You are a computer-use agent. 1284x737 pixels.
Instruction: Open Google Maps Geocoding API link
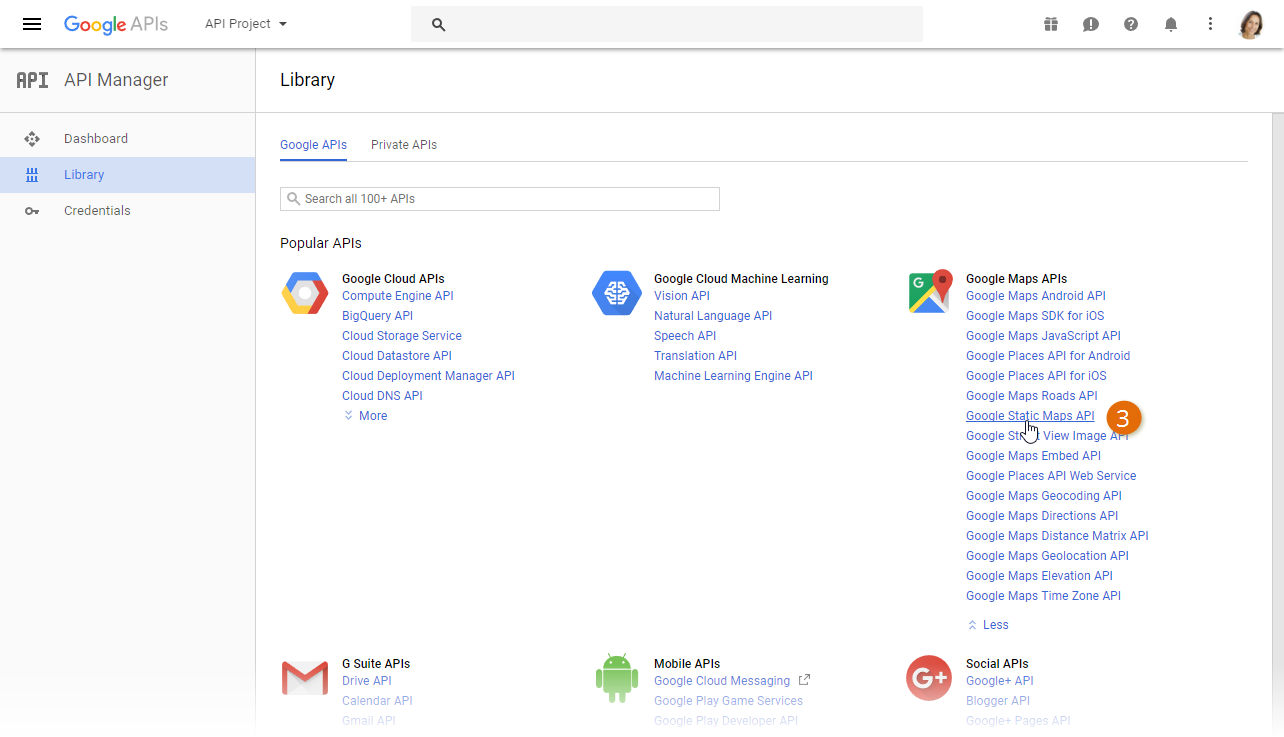tap(1044, 496)
